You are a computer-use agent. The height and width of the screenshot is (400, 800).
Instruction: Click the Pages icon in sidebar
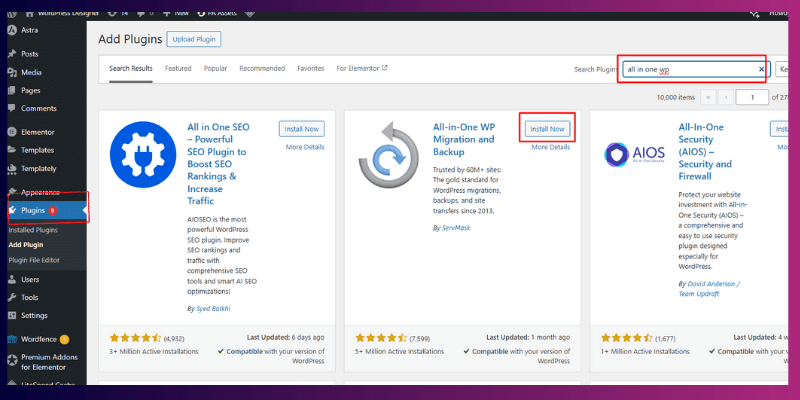click(12, 90)
